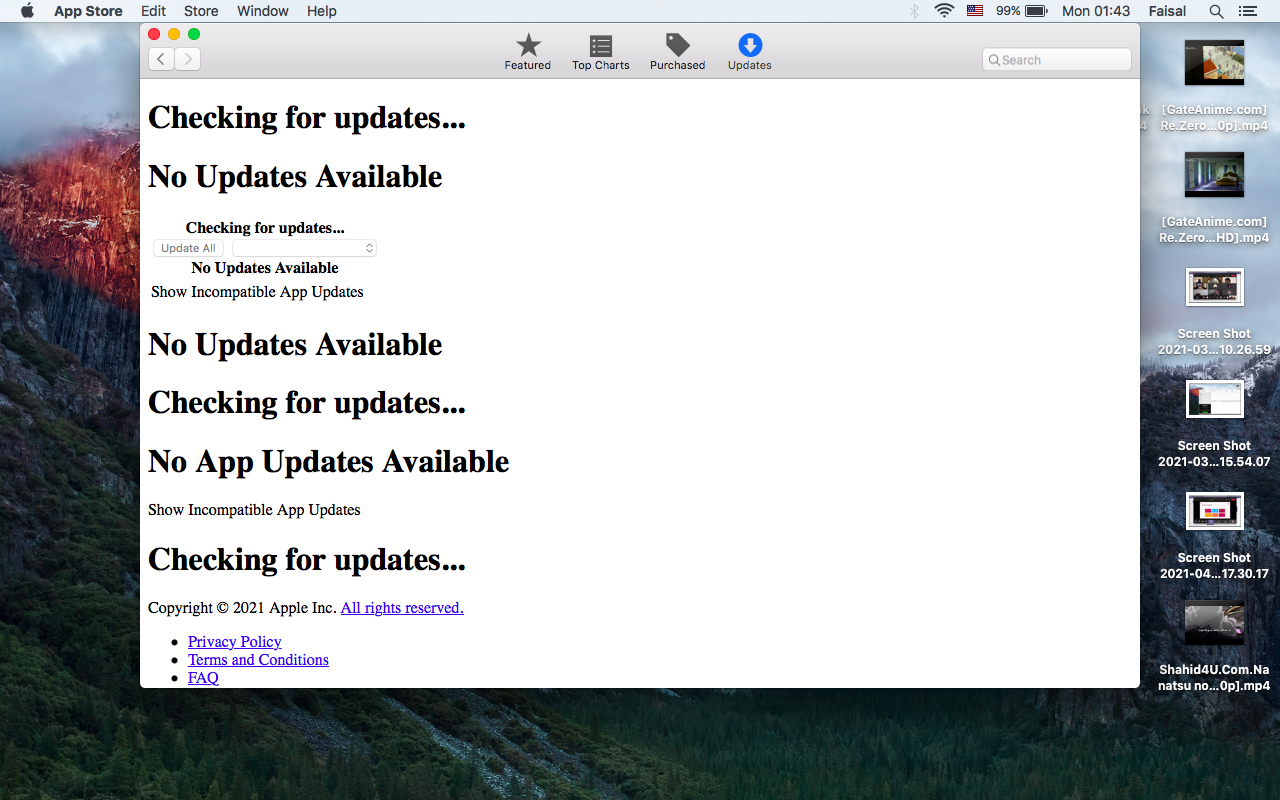Open the Purchased tag tab
The image size is (1280, 800).
coord(677,52)
